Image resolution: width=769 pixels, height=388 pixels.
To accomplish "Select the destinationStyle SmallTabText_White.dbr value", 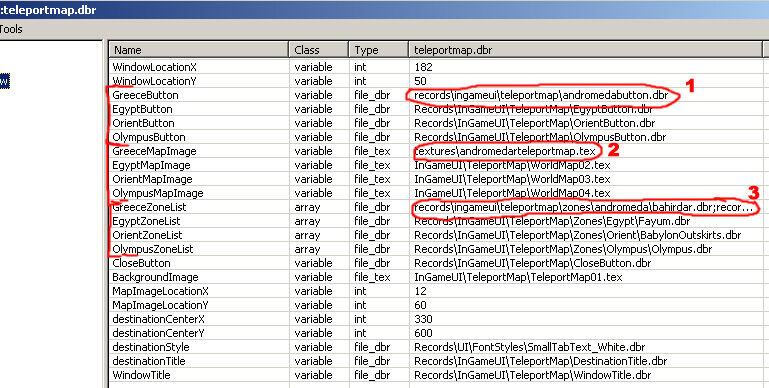I will [530, 347].
